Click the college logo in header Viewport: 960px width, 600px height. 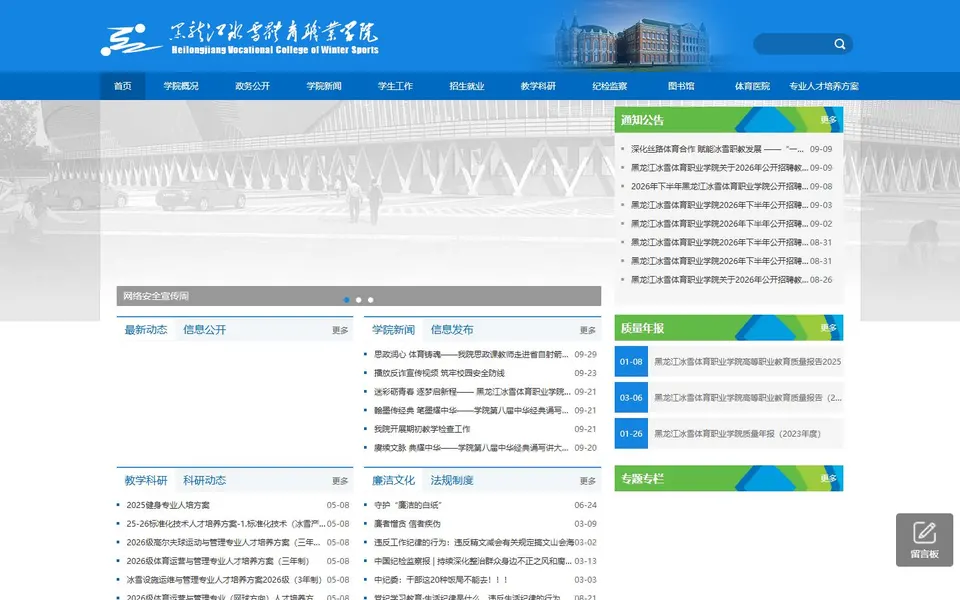coord(239,40)
